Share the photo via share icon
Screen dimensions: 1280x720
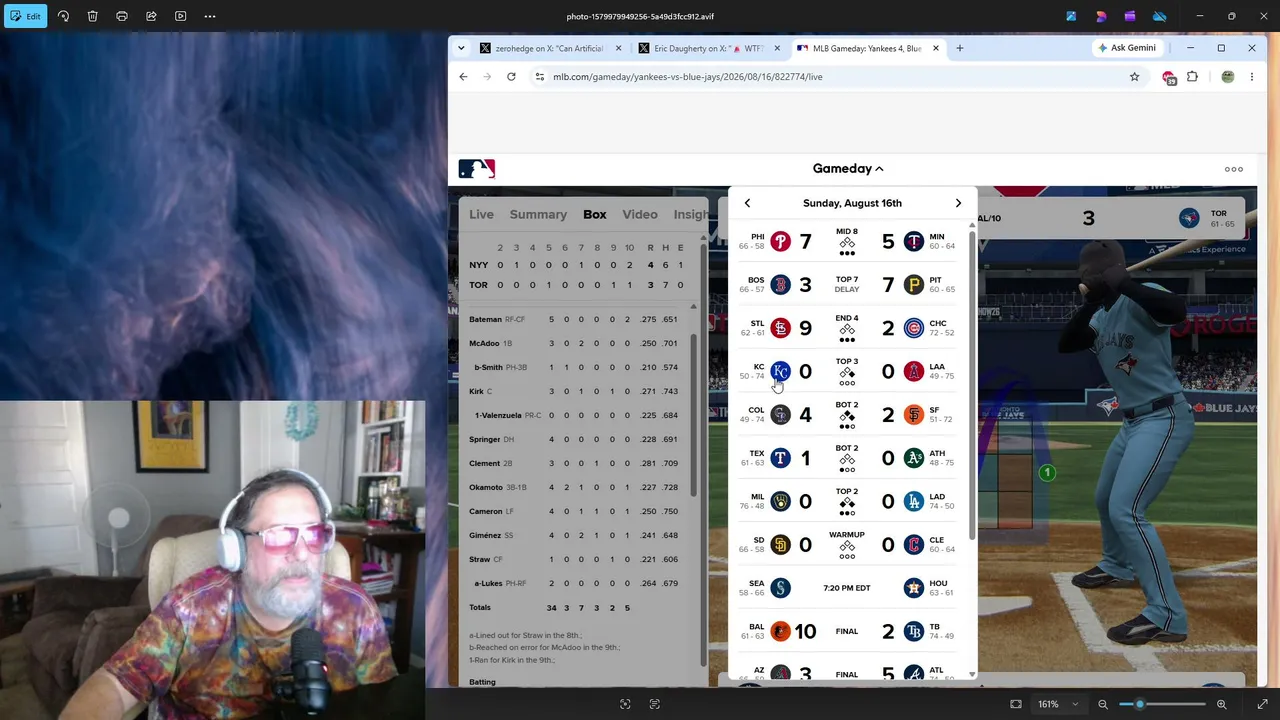pos(151,16)
